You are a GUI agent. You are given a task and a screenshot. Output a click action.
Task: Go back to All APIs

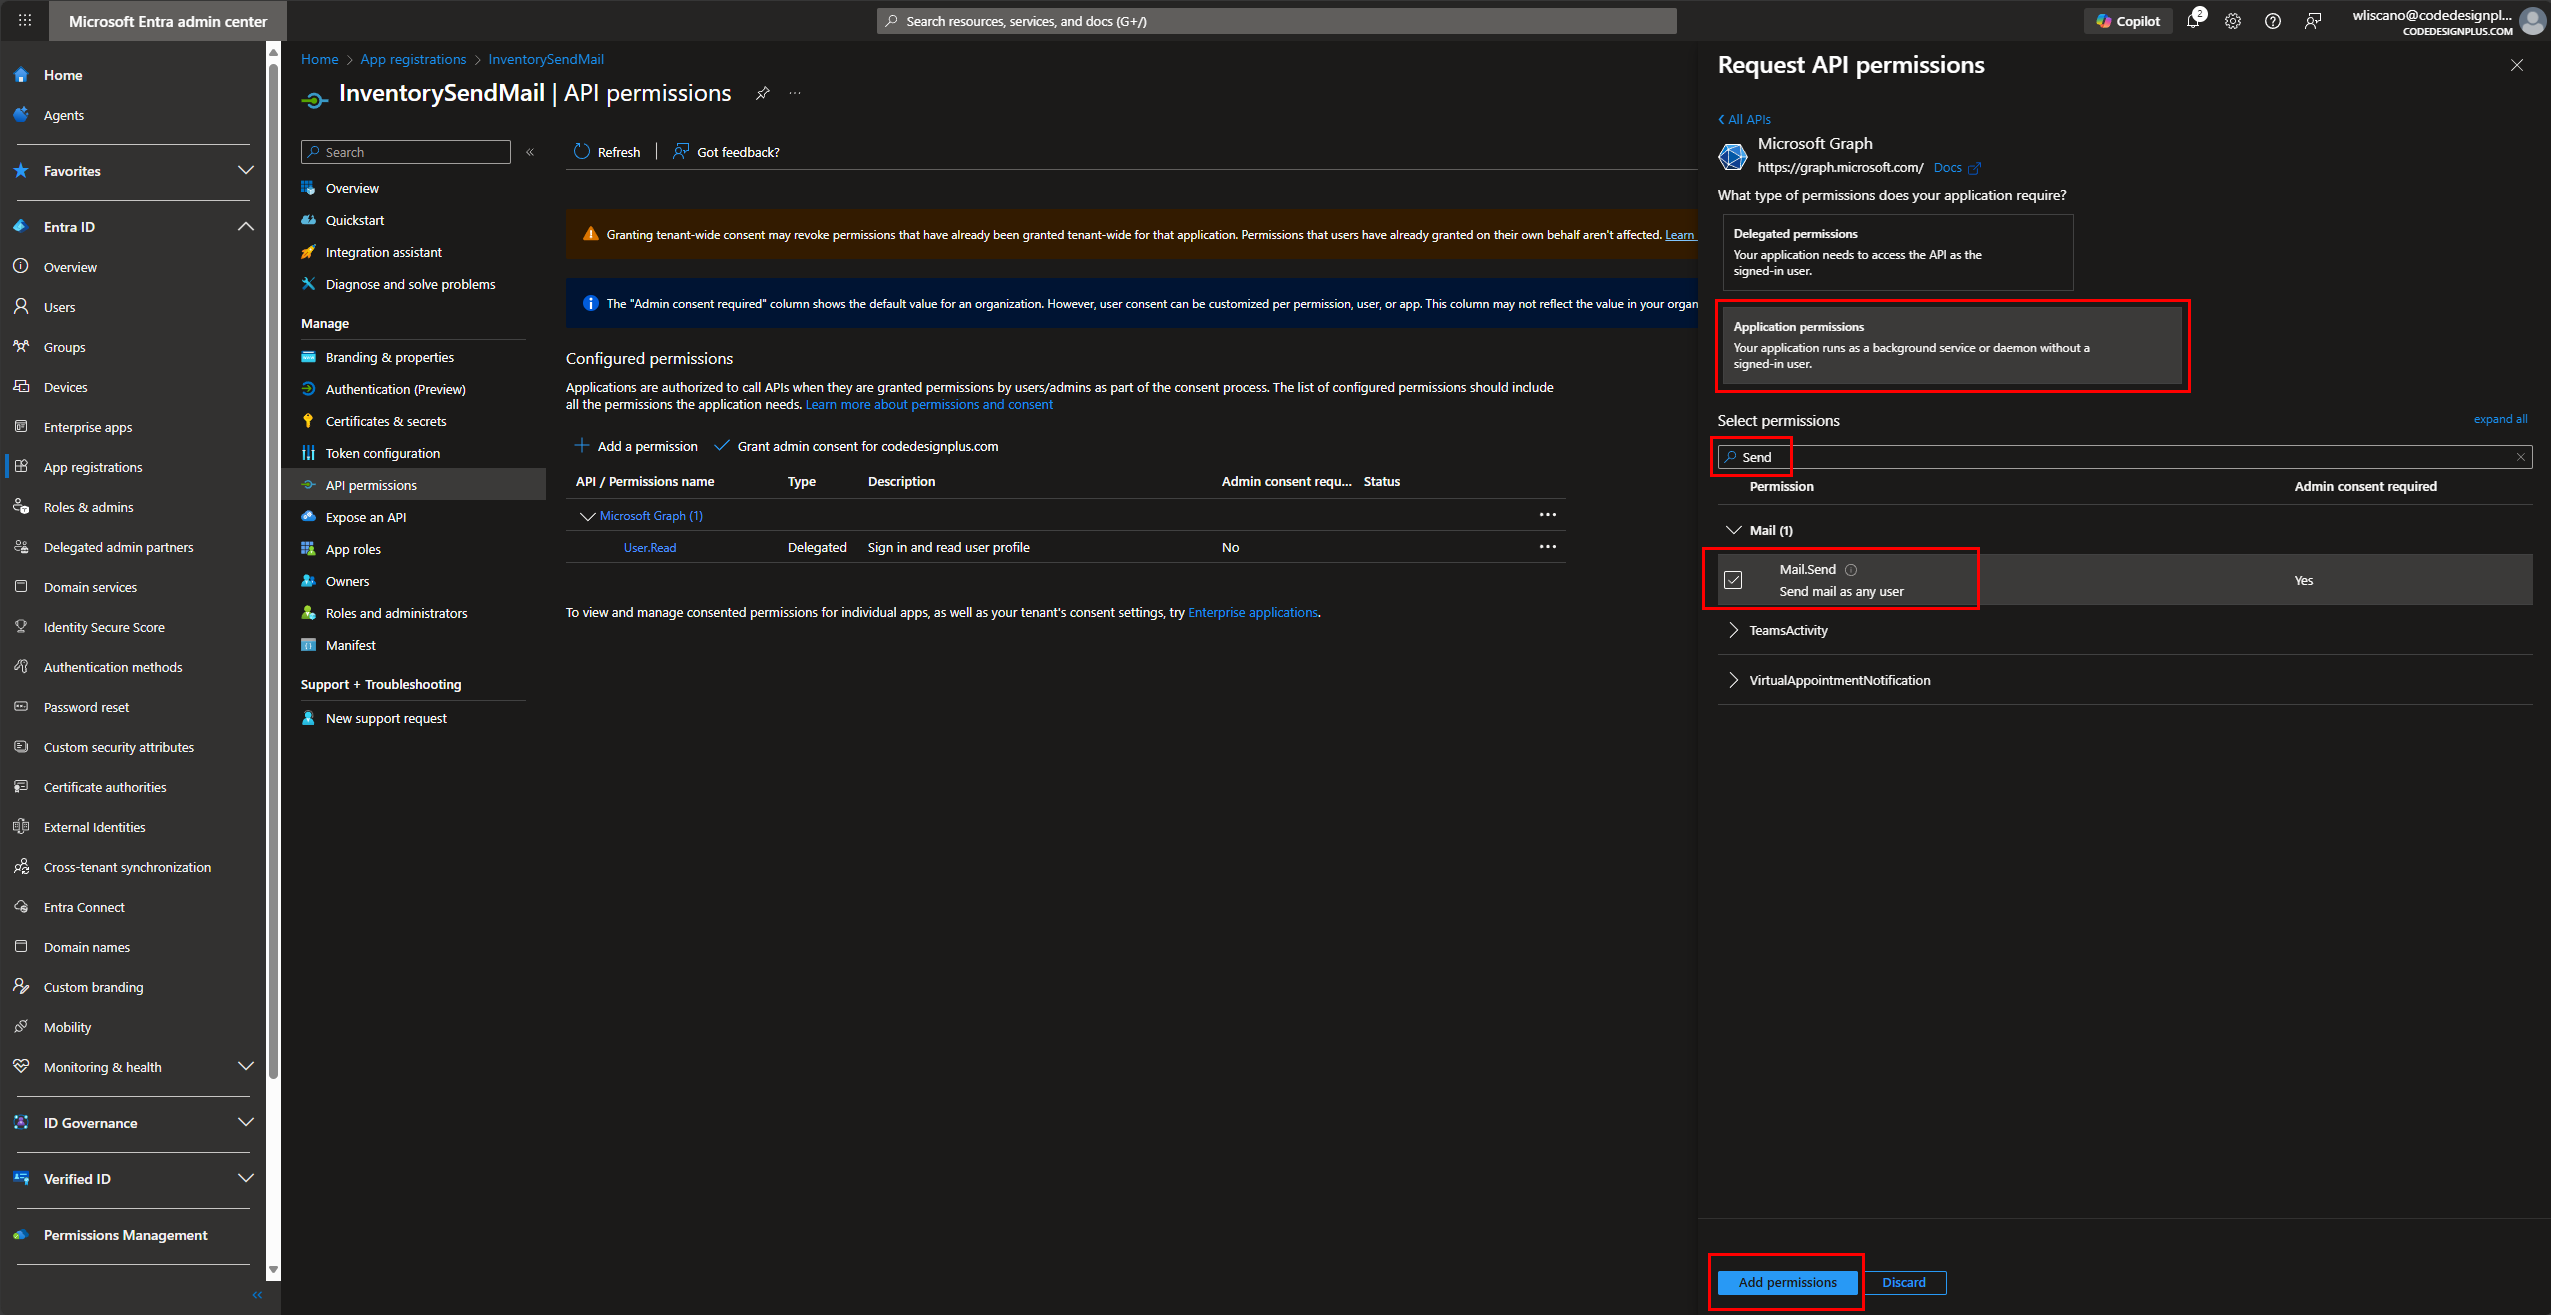coord(1744,119)
